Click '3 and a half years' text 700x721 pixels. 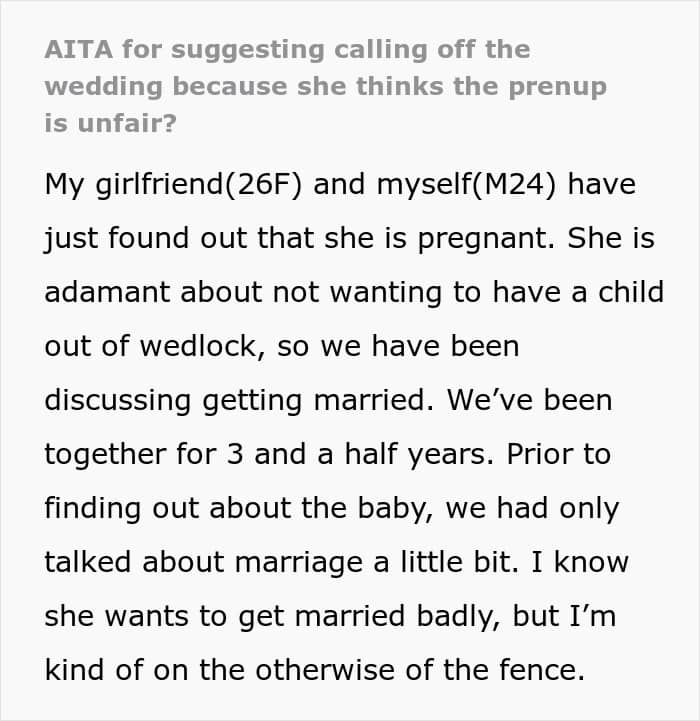tap(360, 455)
